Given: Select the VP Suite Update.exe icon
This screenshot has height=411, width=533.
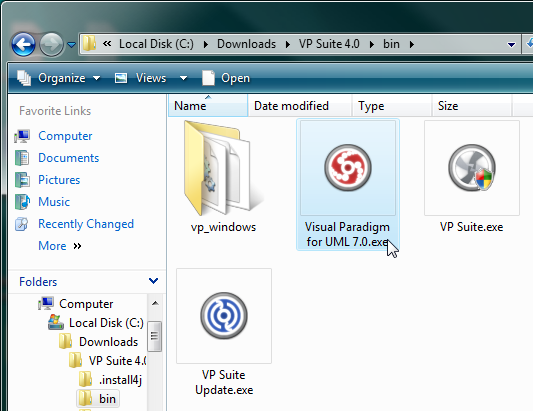Looking at the screenshot, I should (x=224, y=316).
